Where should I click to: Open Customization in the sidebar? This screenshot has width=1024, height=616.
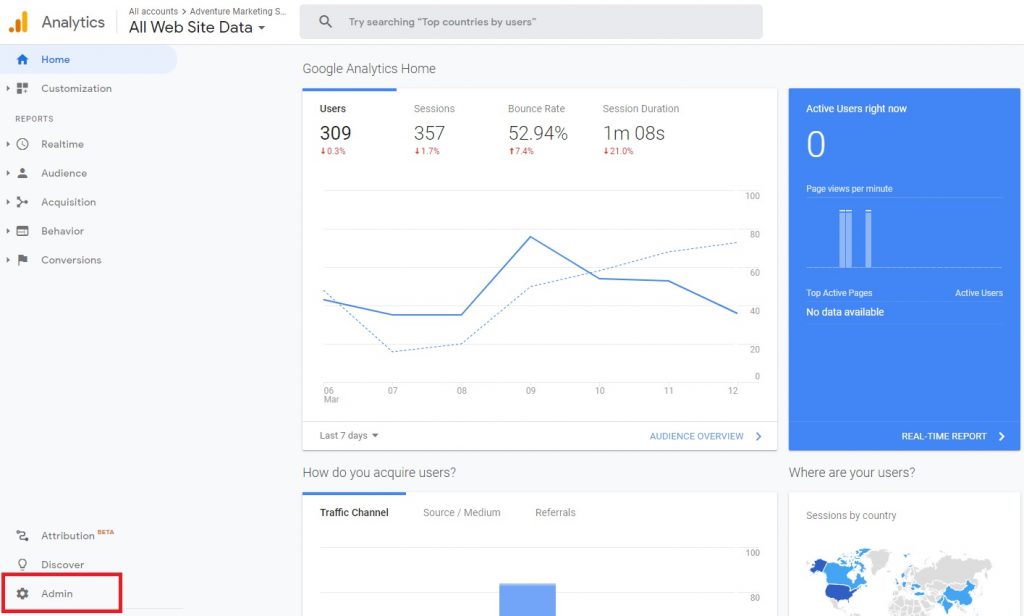coord(76,88)
